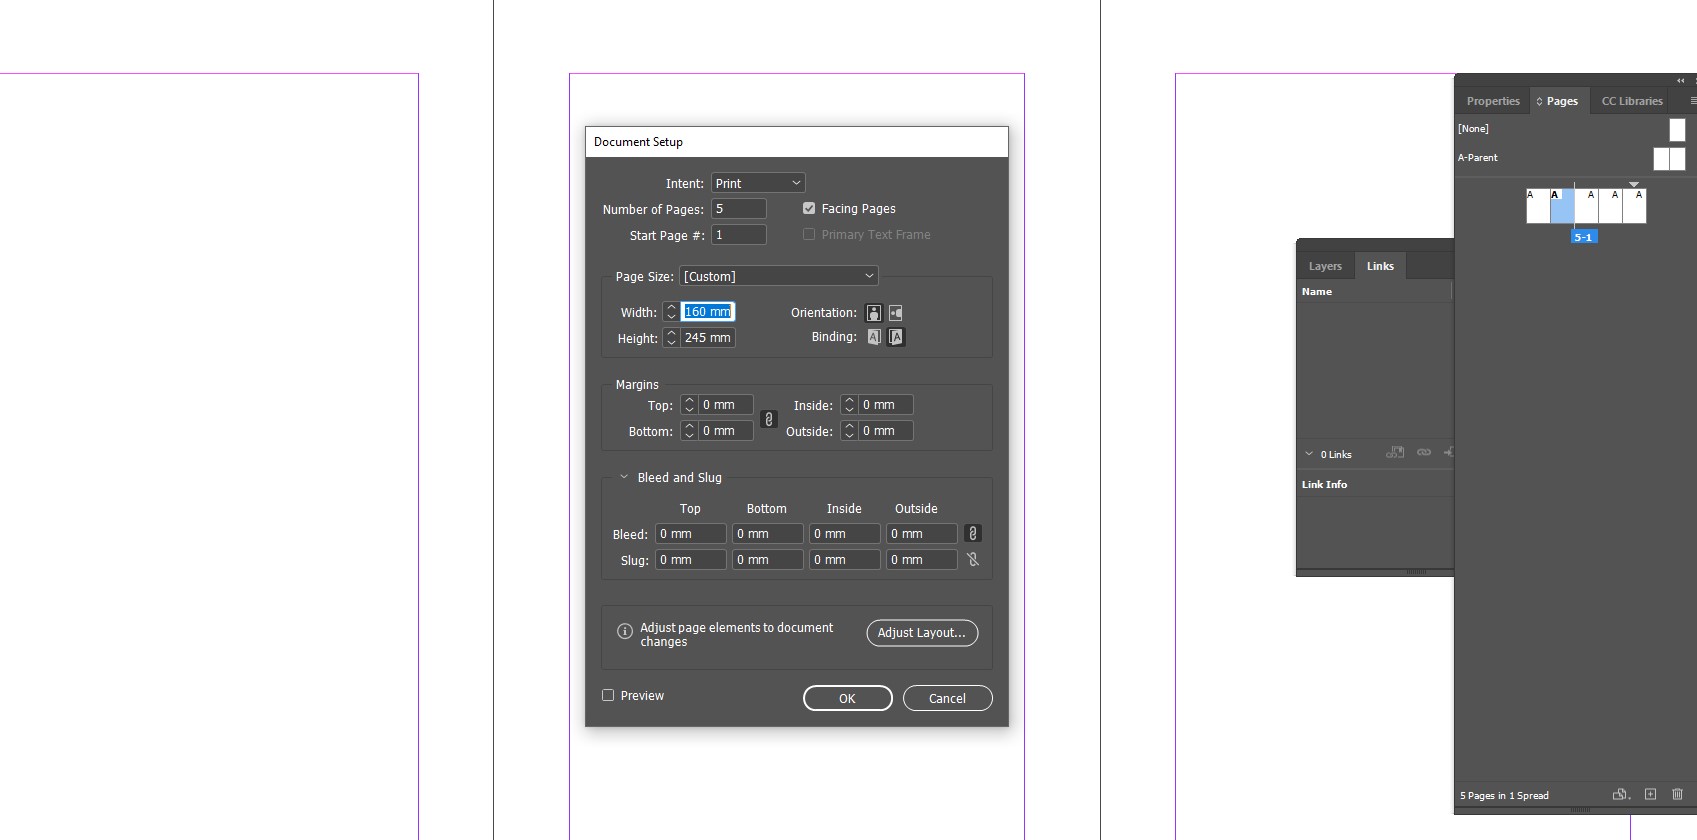
Task: Click Relink from CC Libraries icon in Links panel
Action: (1395, 453)
